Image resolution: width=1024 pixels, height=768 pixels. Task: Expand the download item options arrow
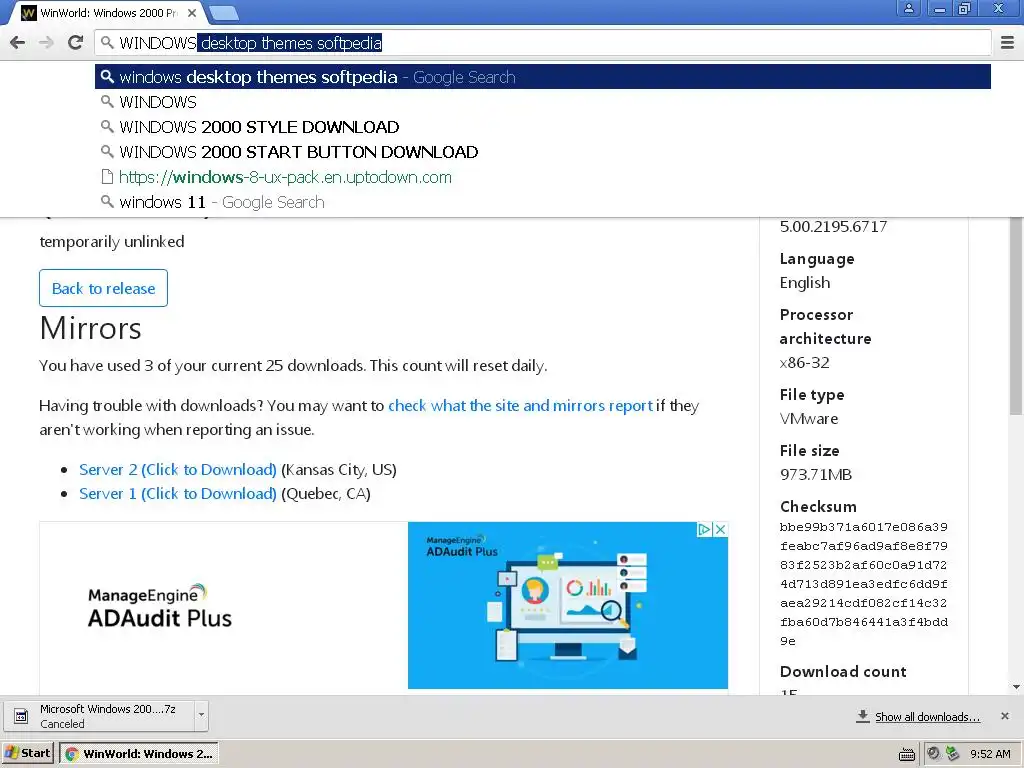pyautogui.click(x=201, y=715)
